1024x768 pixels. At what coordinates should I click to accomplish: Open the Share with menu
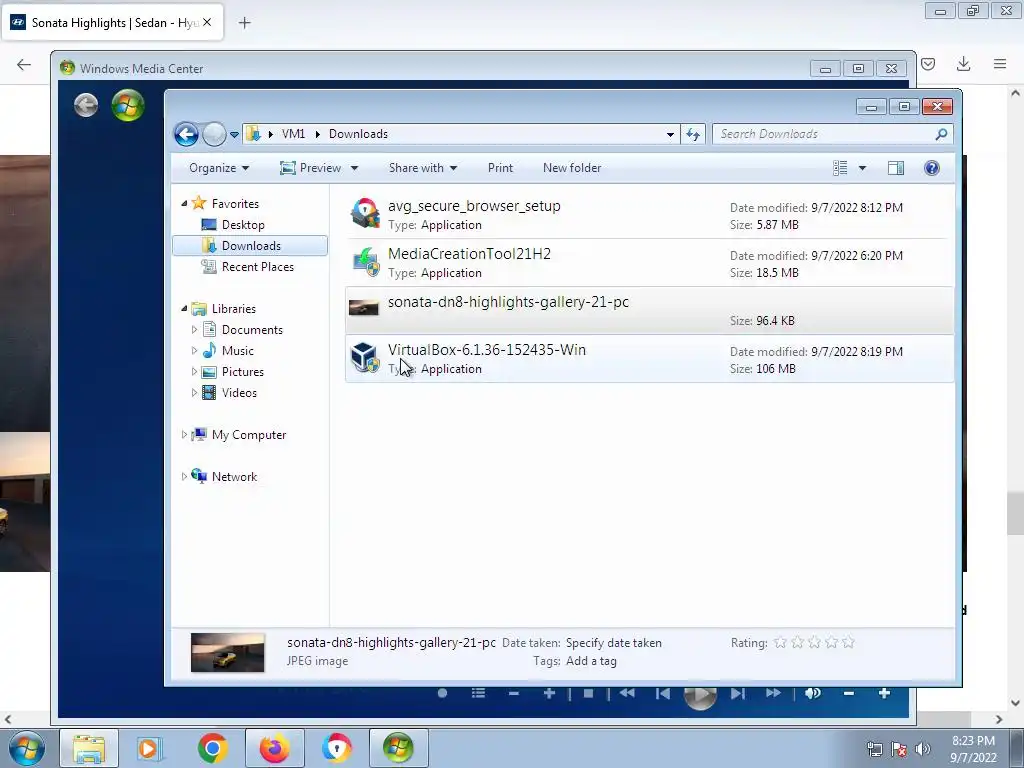(423, 168)
